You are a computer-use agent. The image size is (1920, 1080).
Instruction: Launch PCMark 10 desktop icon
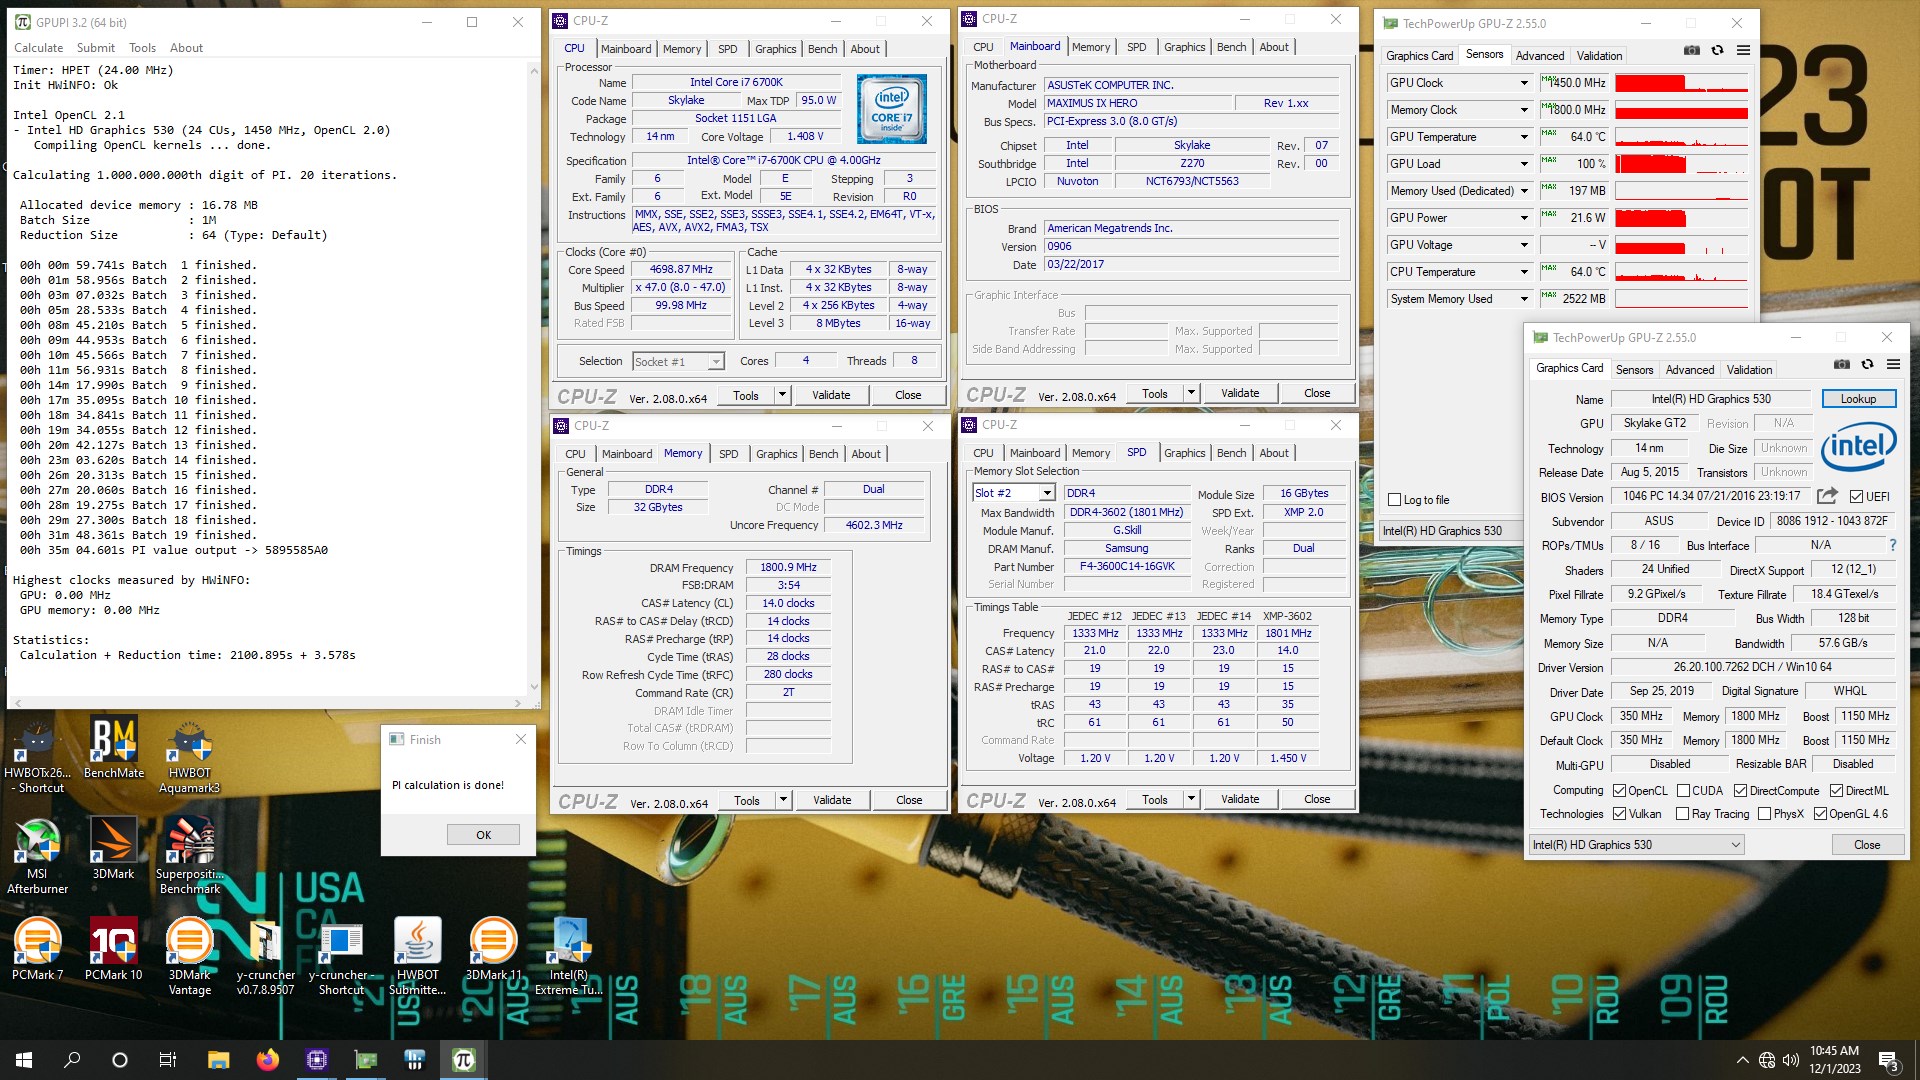pyautogui.click(x=113, y=949)
